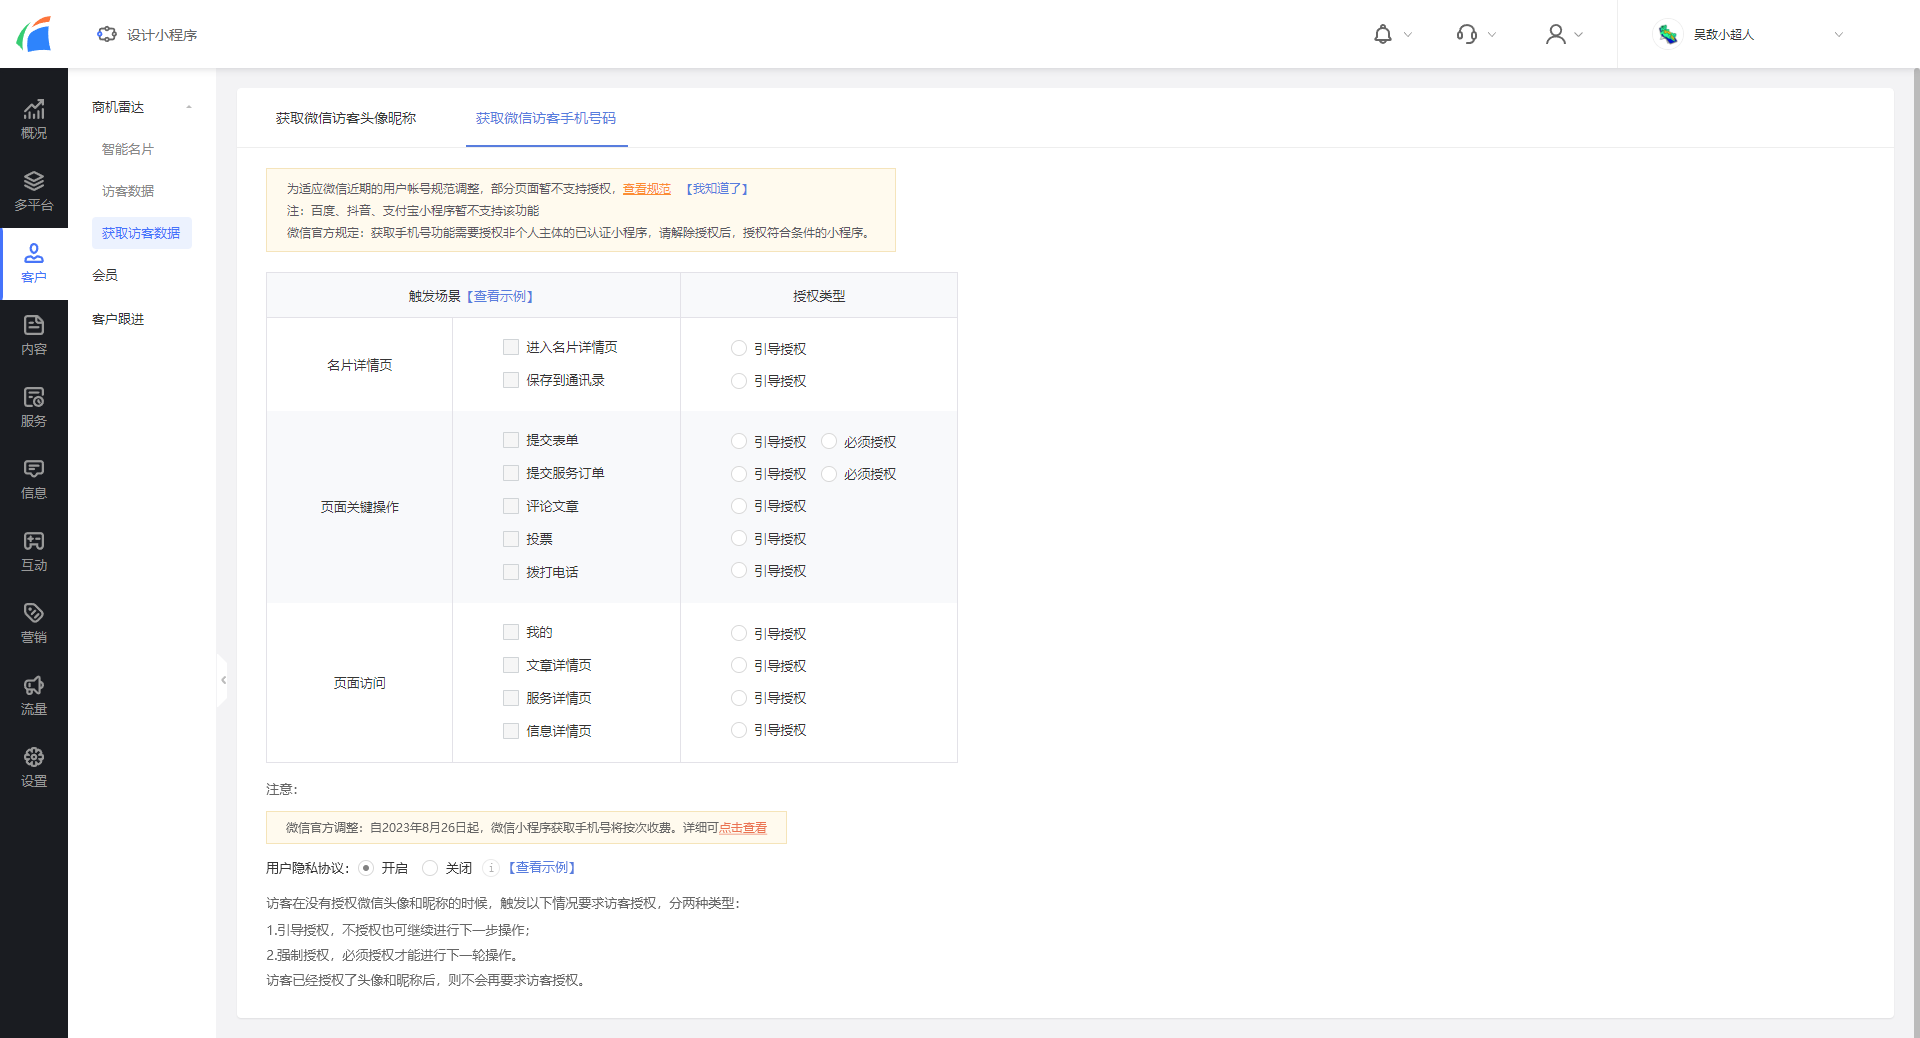Click info icon next to 关闭 option
The image size is (1920, 1038).
pos(491,868)
